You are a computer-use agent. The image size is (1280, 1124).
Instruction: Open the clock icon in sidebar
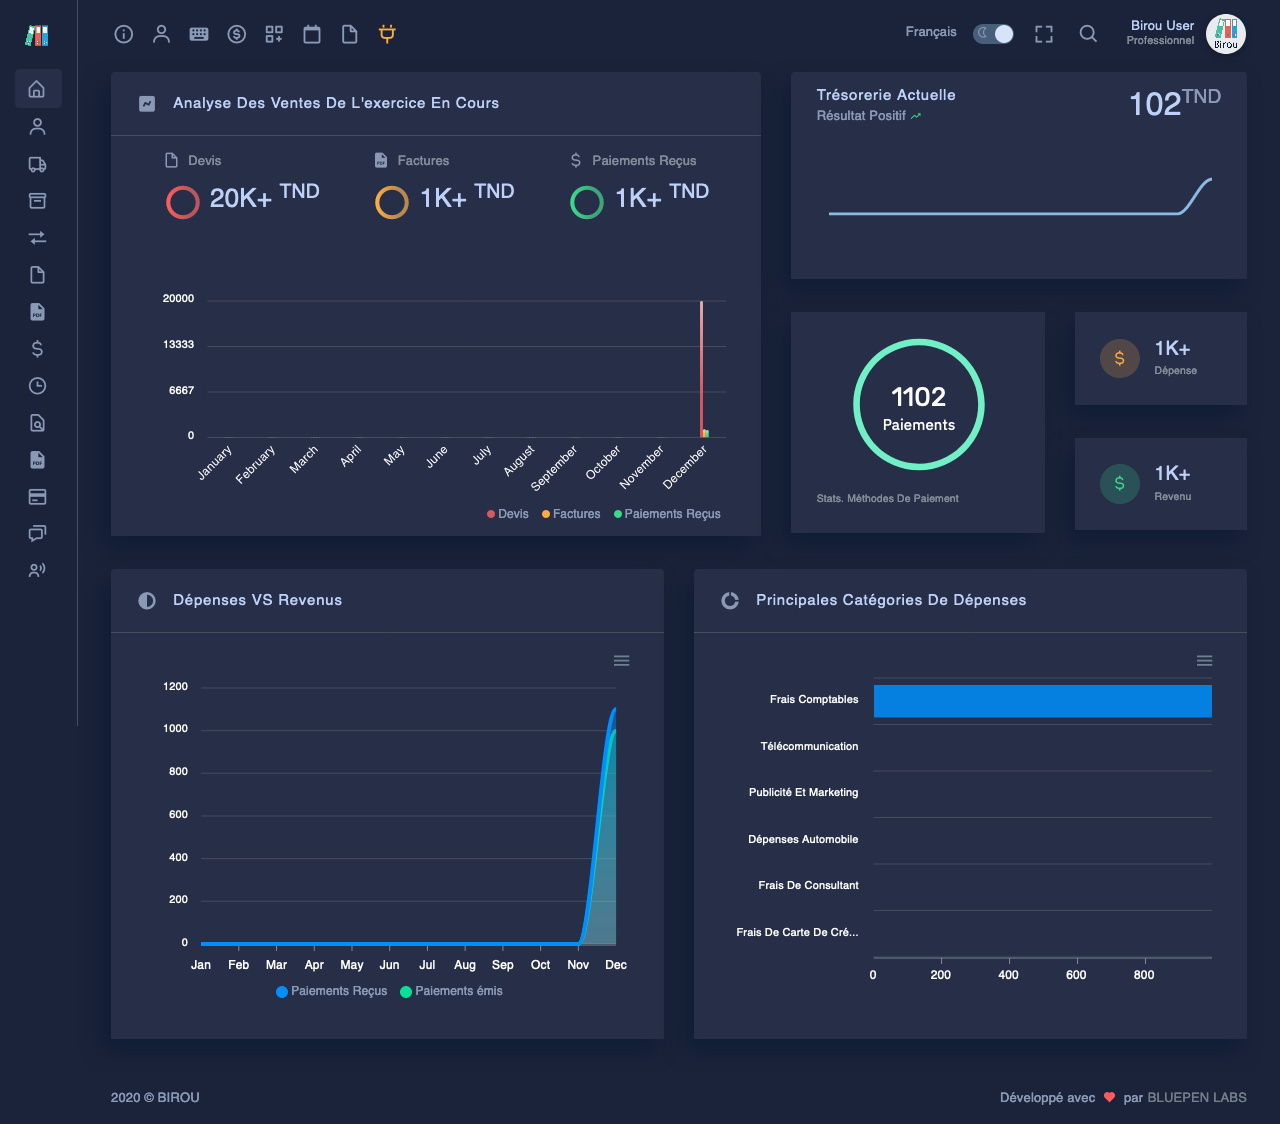coord(37,386)
